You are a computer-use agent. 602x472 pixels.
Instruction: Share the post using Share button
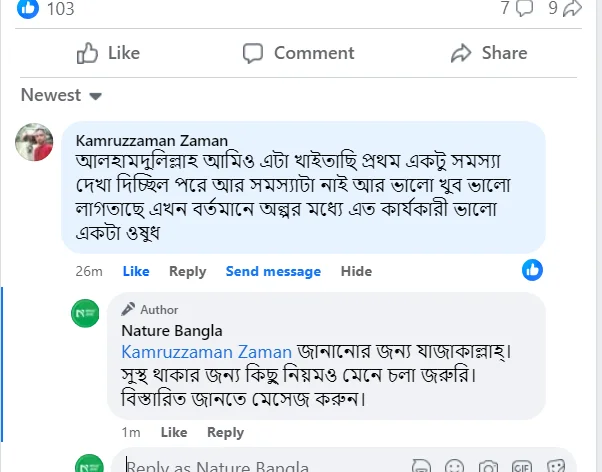click(x=489, y=53)
